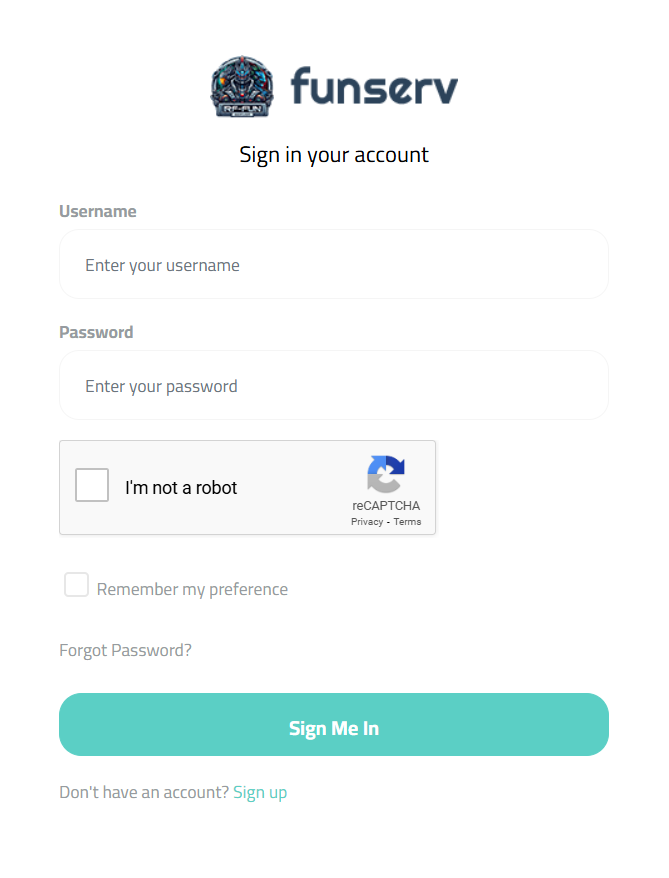Open the reCAPTCHA Privacy link
Viewport: 669px width, 878px height.
tap(367, 521)
